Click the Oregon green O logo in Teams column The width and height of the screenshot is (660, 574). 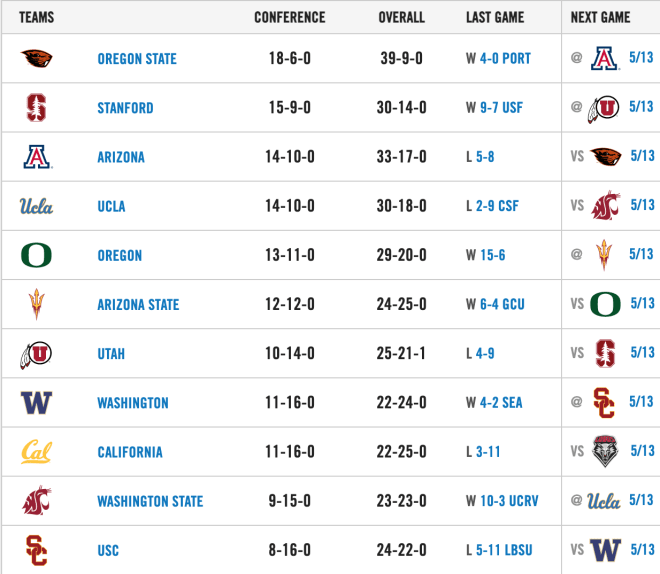[36, 255]
